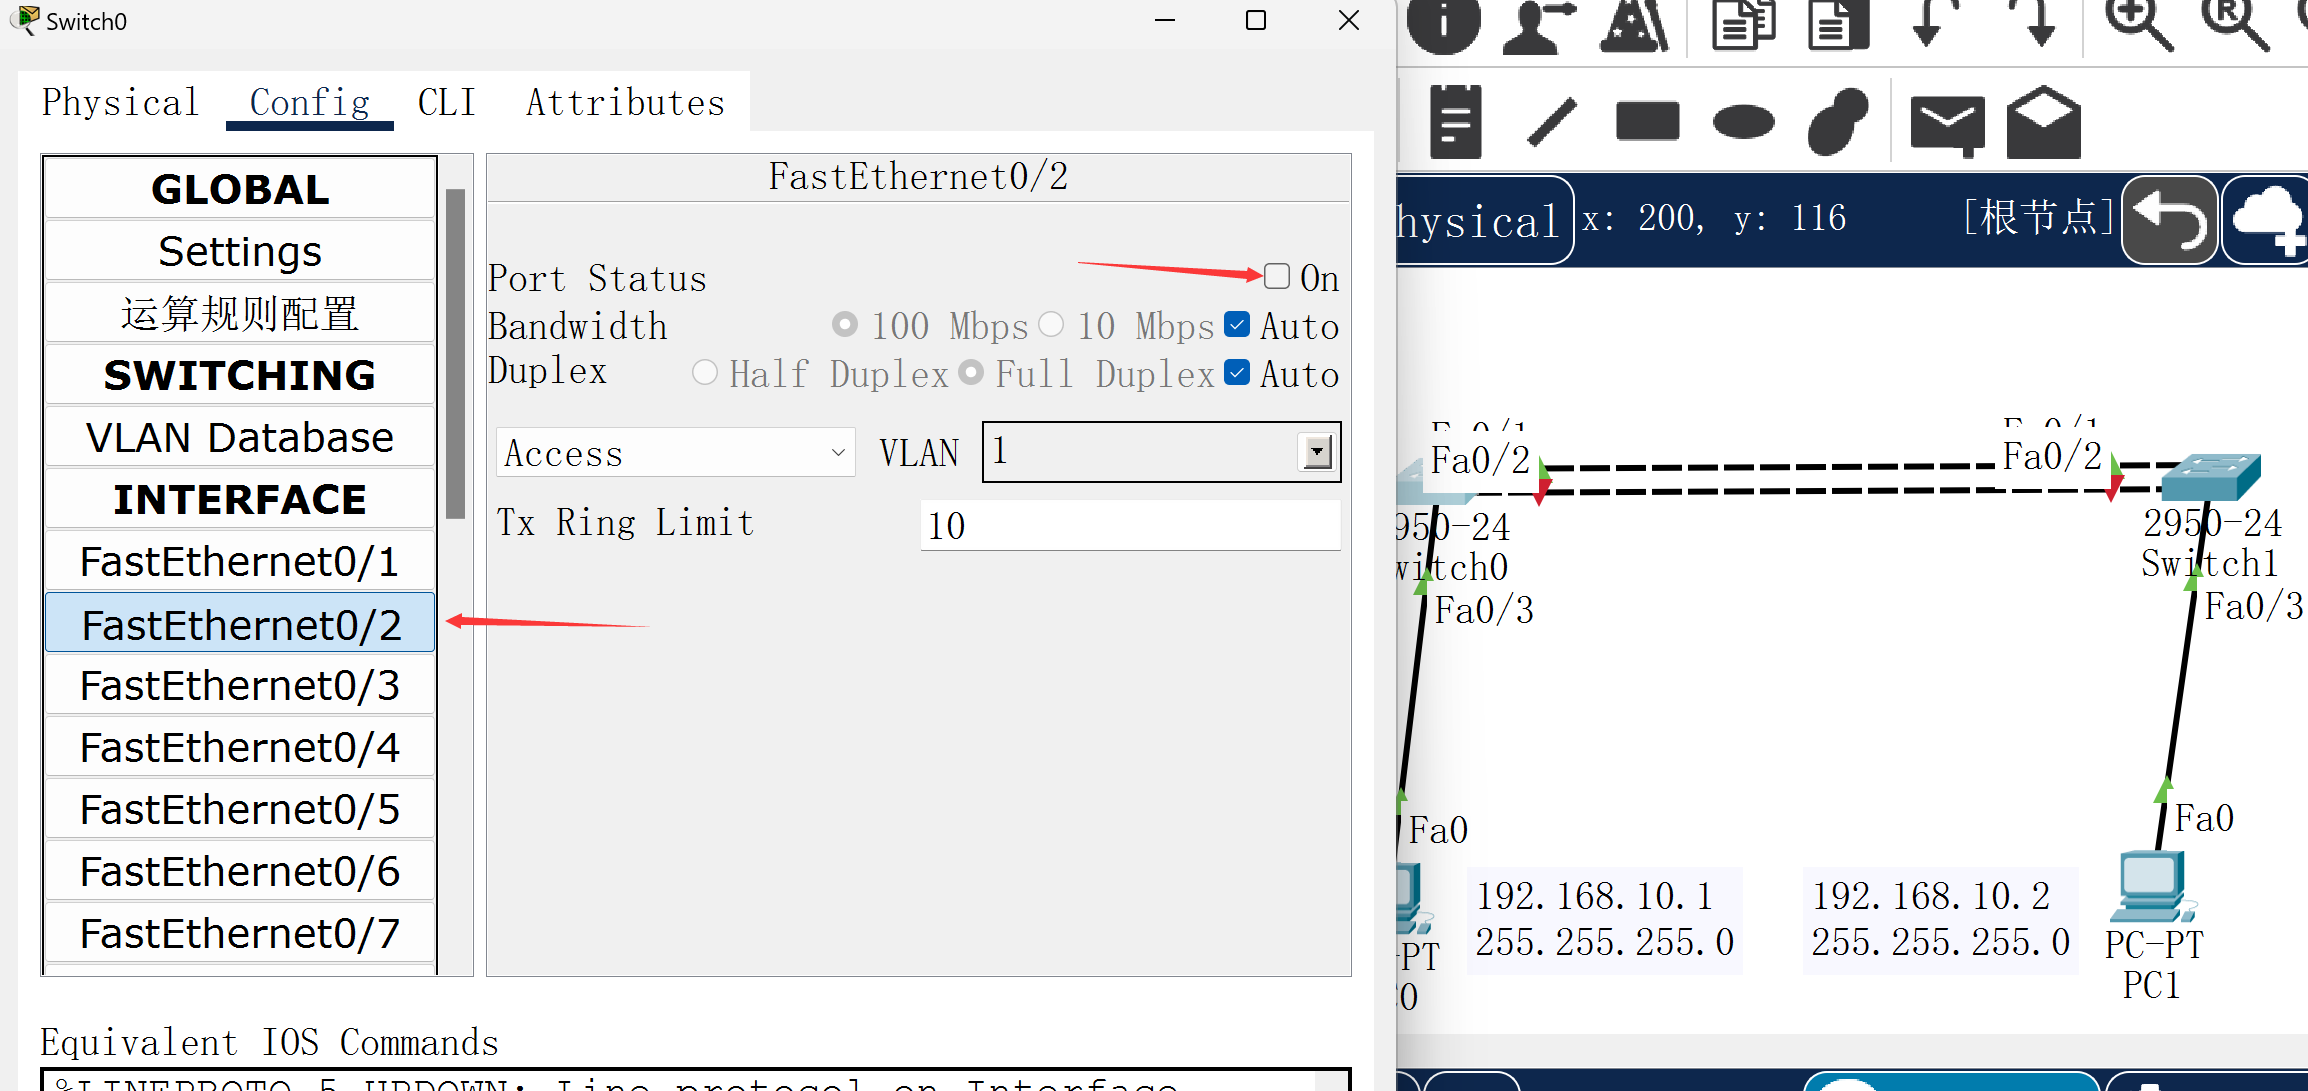Select the Draw Line tool
This screenshot has width=2308, height=1091.
point(1551,122)
